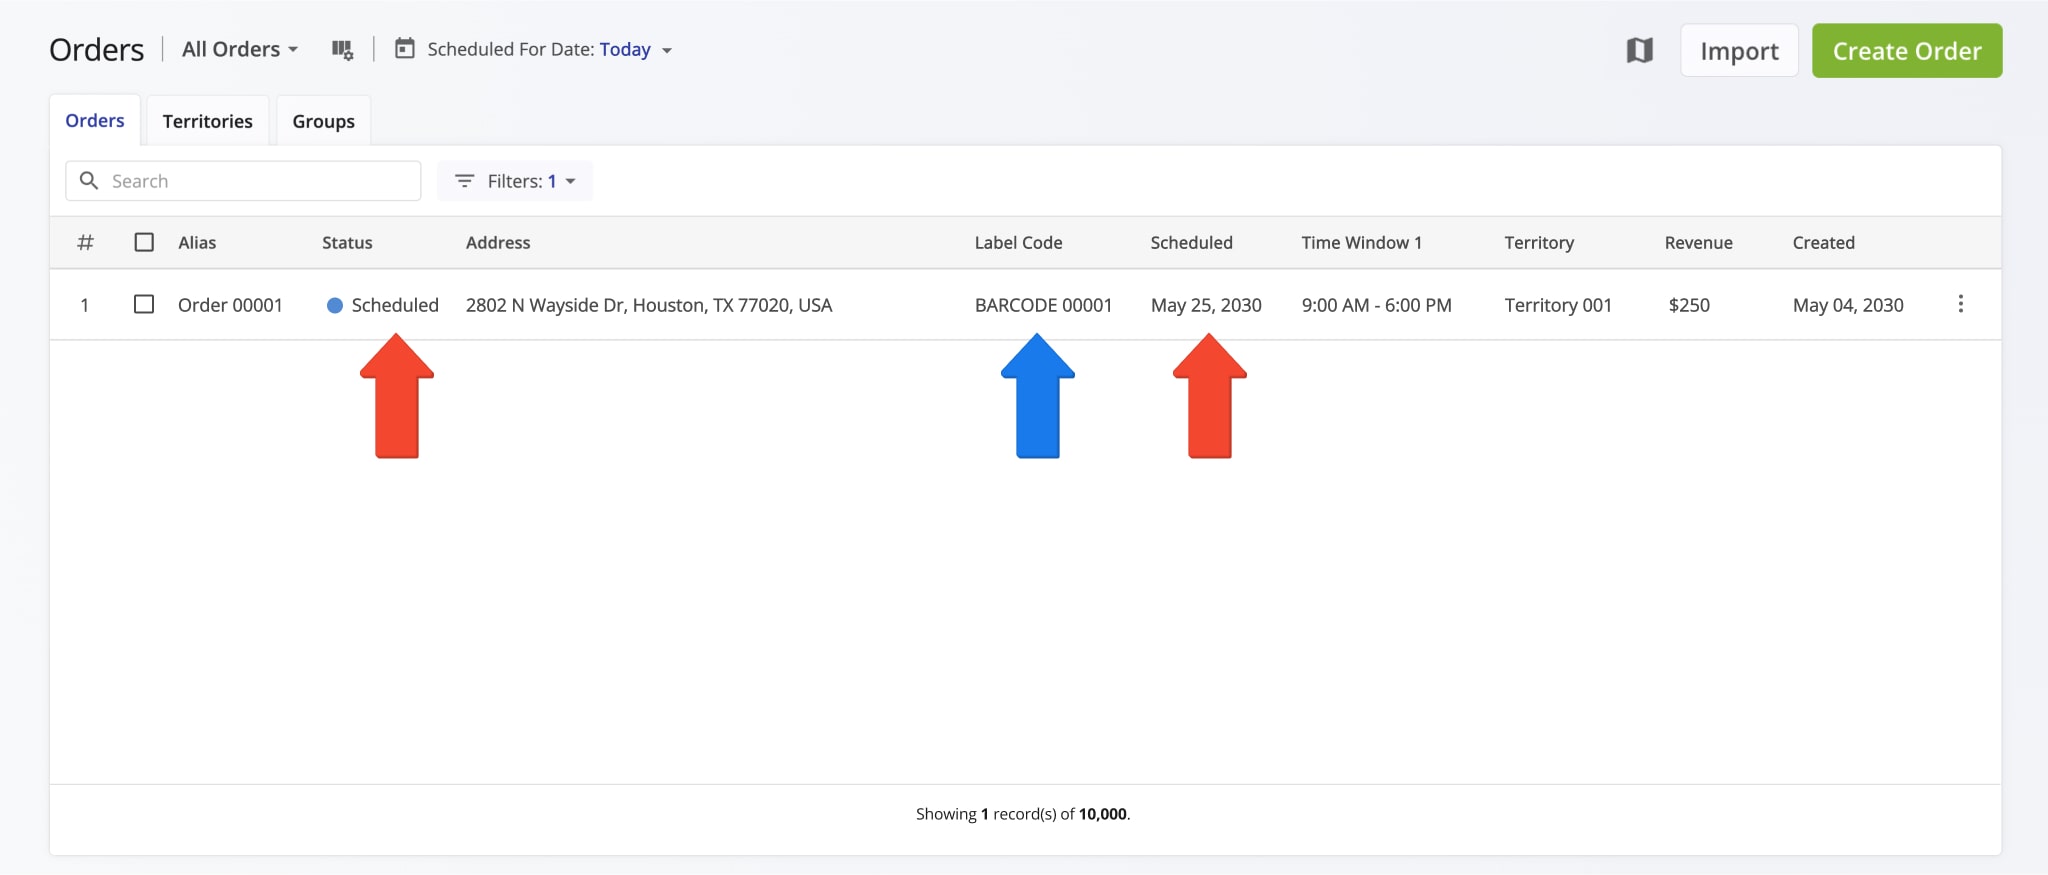
Task: Click the address 2802 N Wayside Dr
Action: [x=649, y=305]
